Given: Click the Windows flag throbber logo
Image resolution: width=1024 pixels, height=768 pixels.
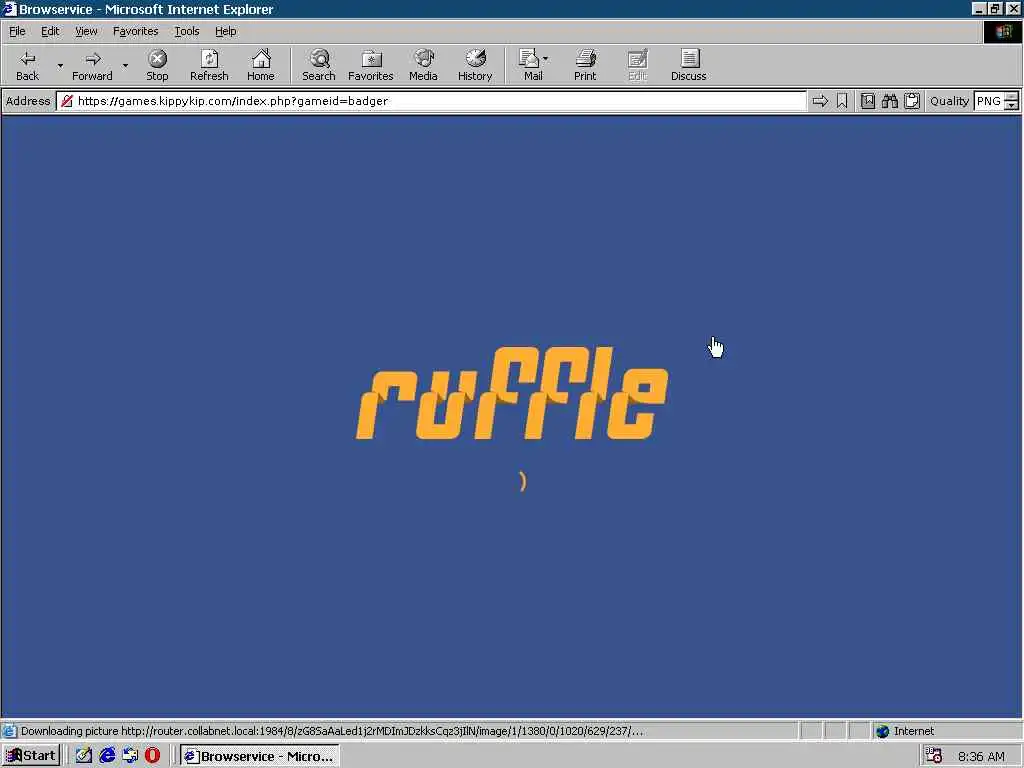Looking at the screenshot, I should pos(1003,31).
